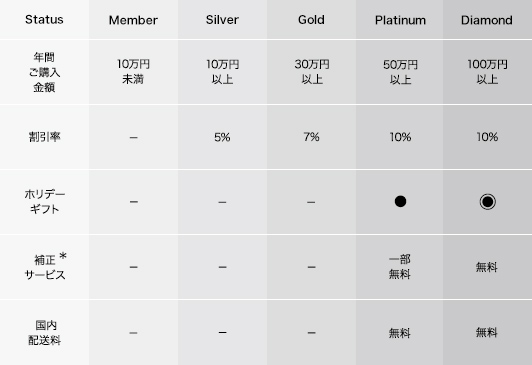Screen dimensions: 532x365
Task: Click the 国内配送料 row label
Action: 44,332
